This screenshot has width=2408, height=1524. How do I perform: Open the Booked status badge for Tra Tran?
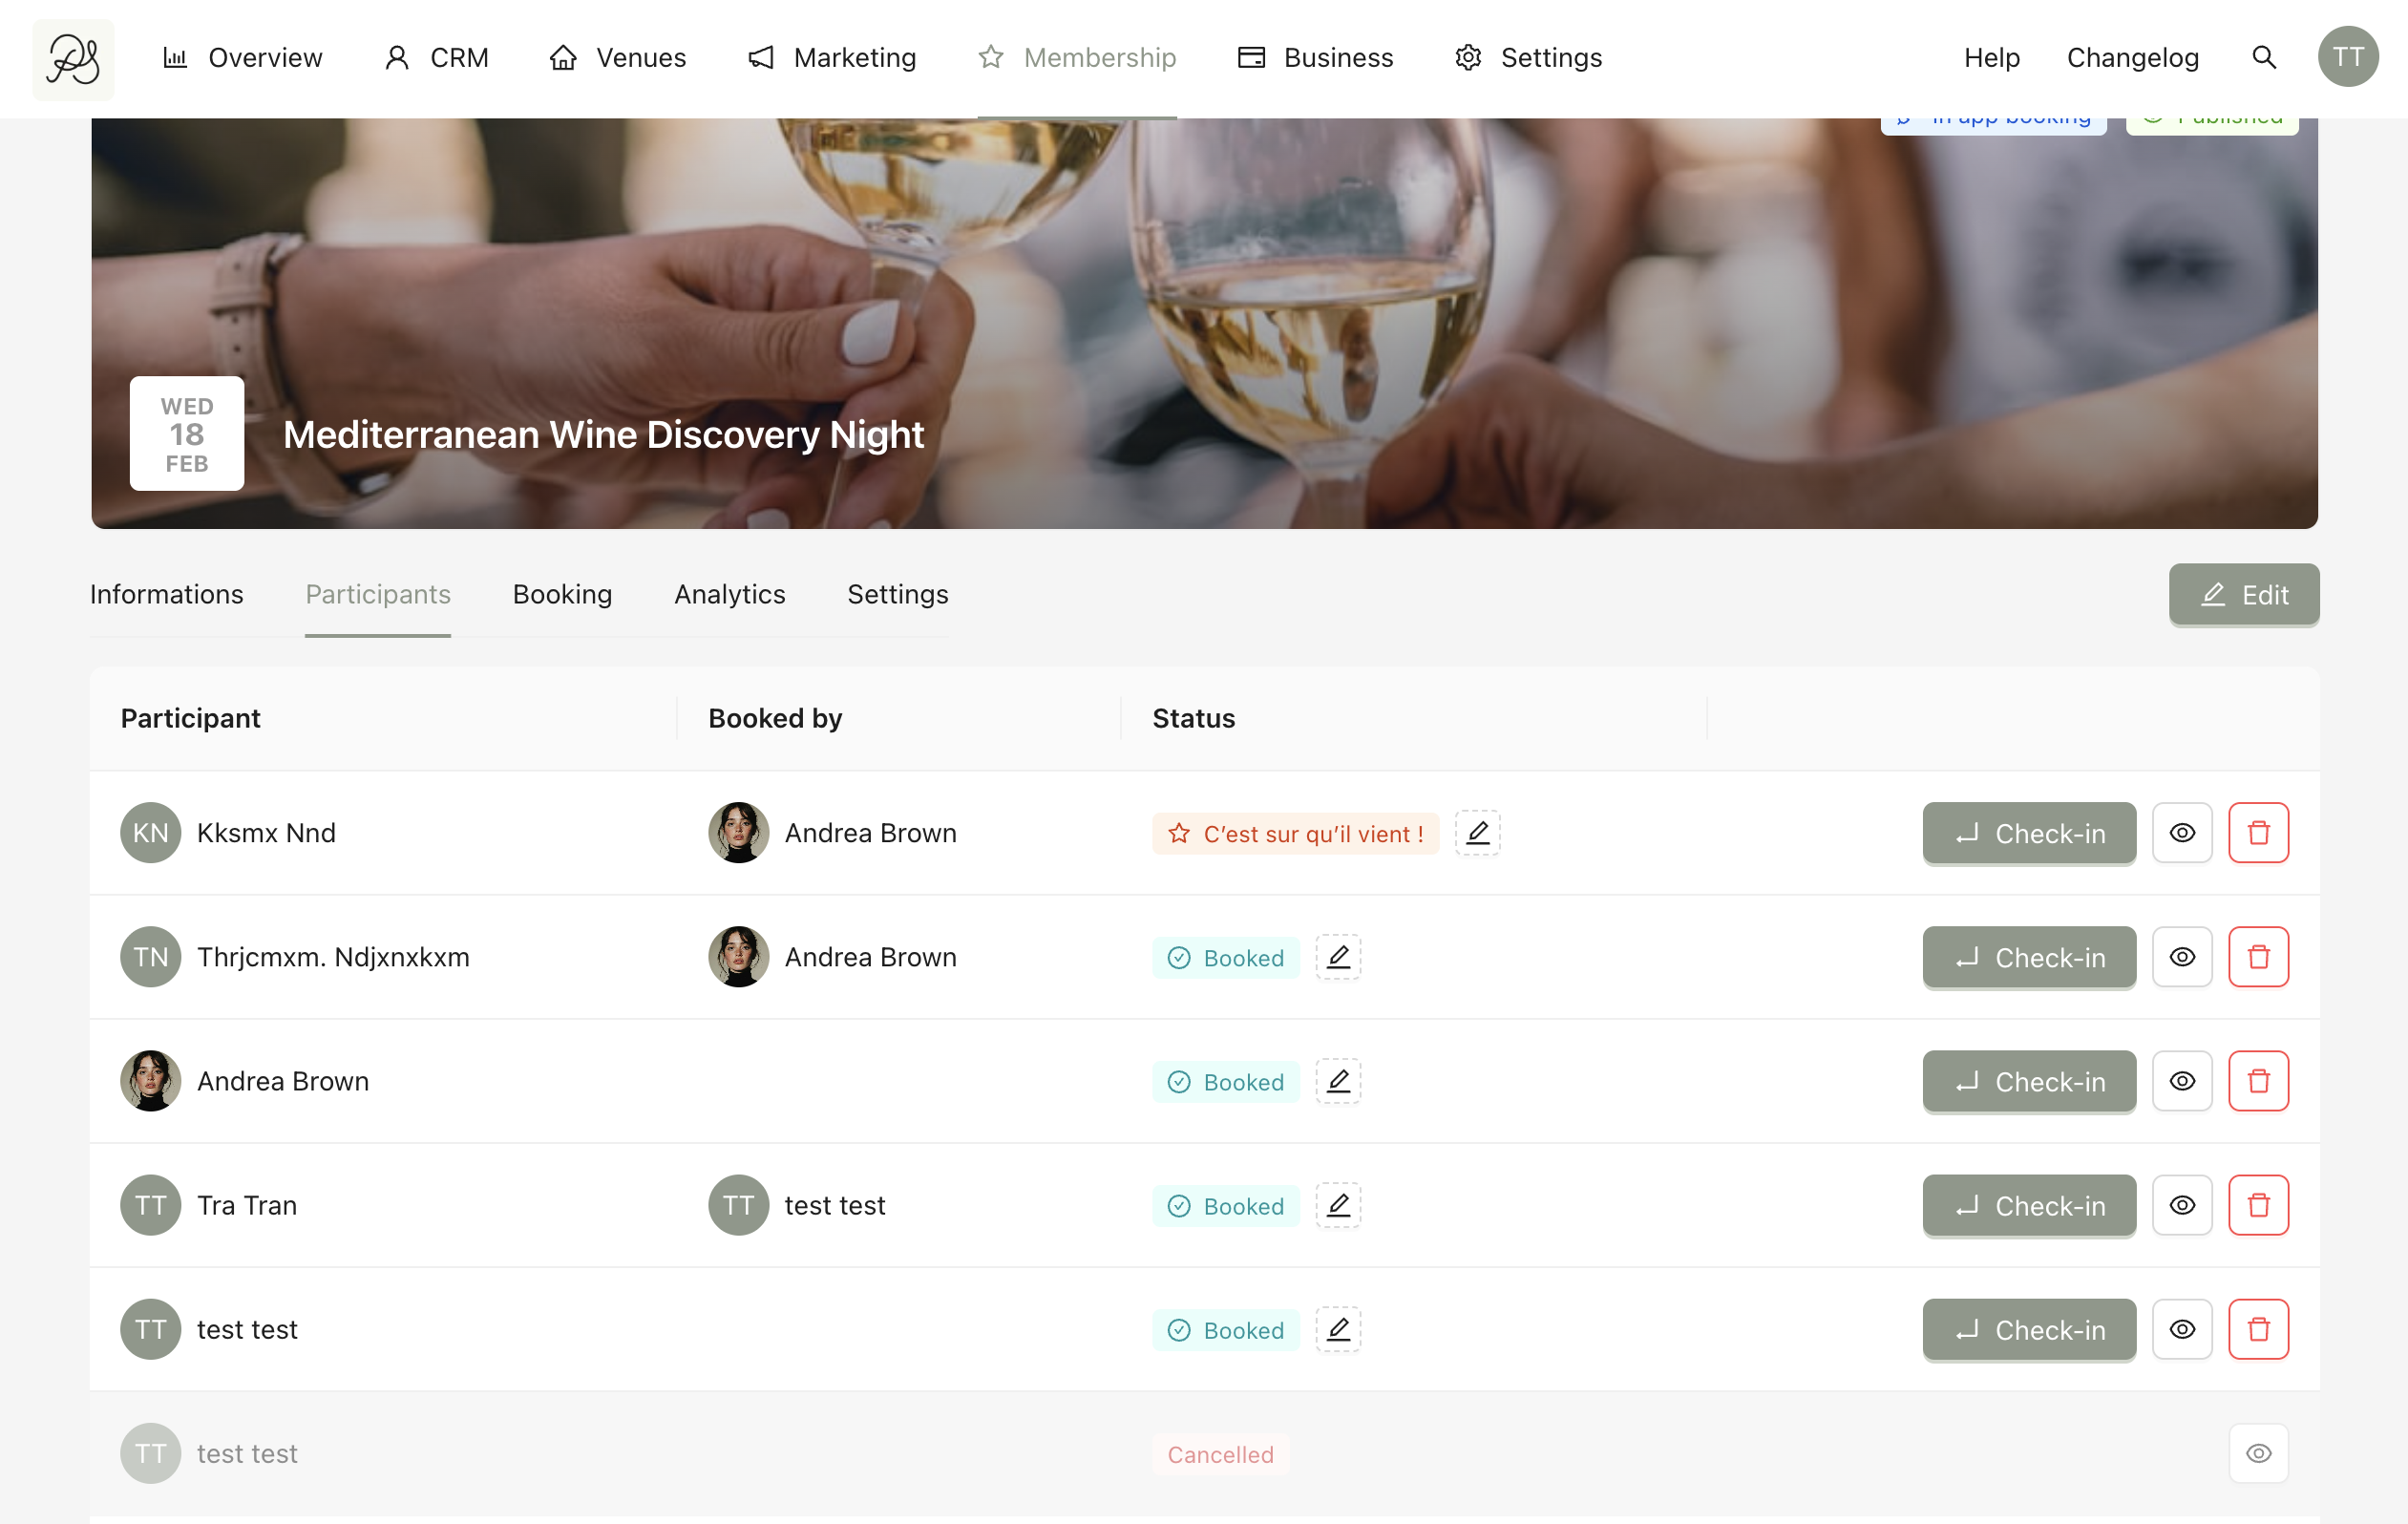[x=1225, y=1206]
